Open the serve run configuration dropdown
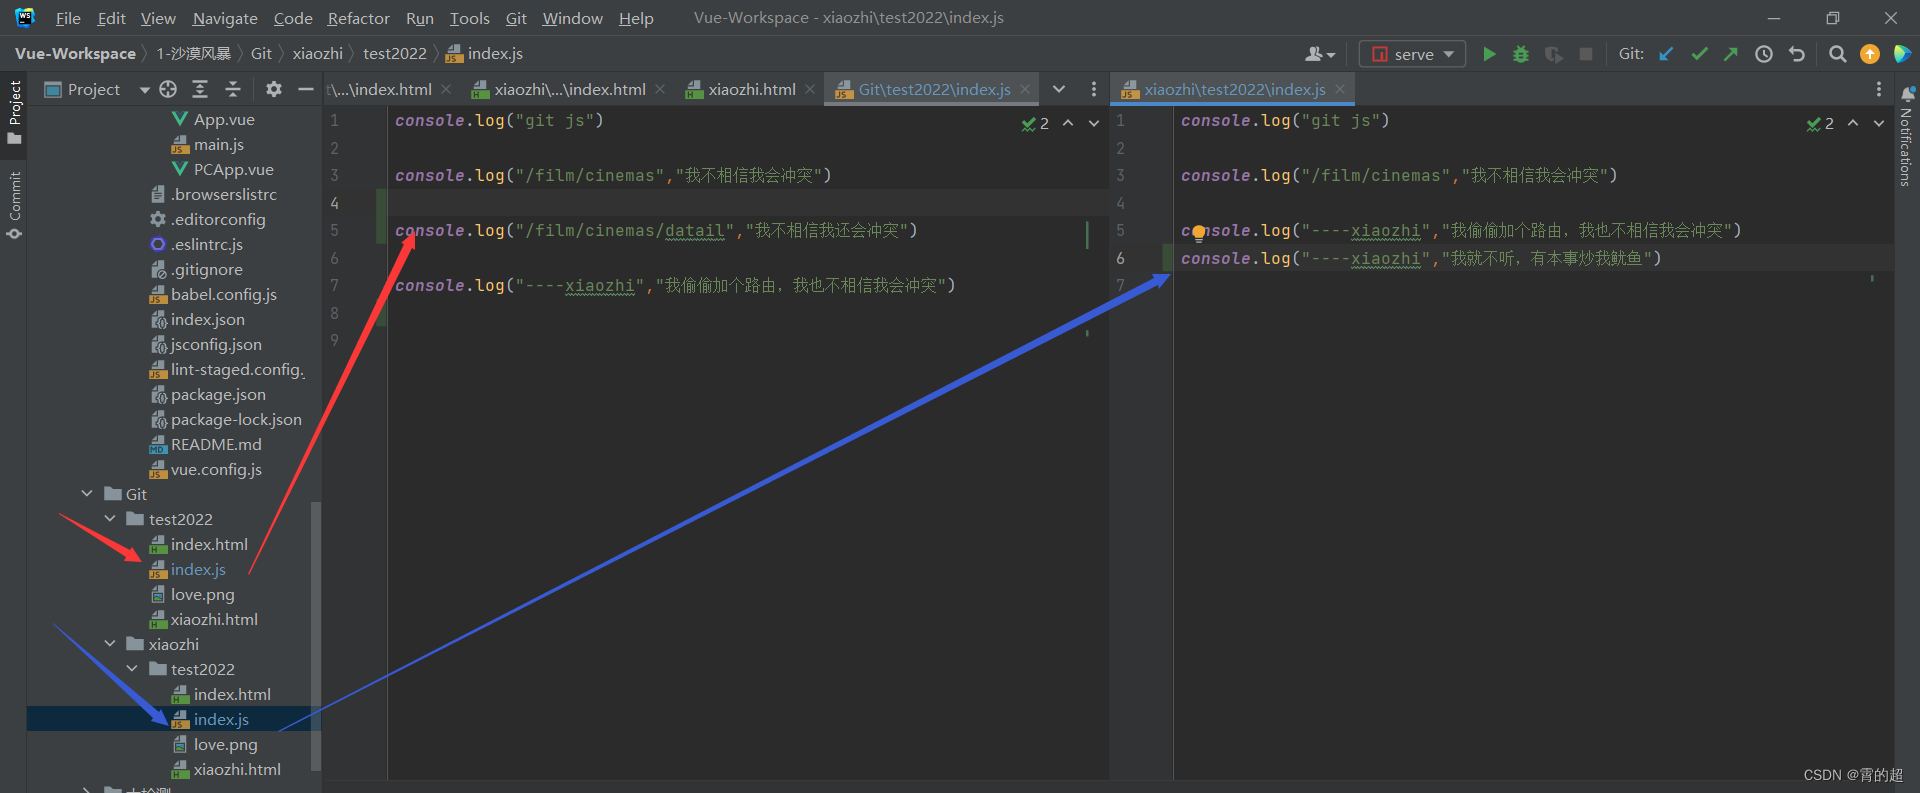Image resolution: width=1920 pixels, height=793 pixels. [1412, 54]
